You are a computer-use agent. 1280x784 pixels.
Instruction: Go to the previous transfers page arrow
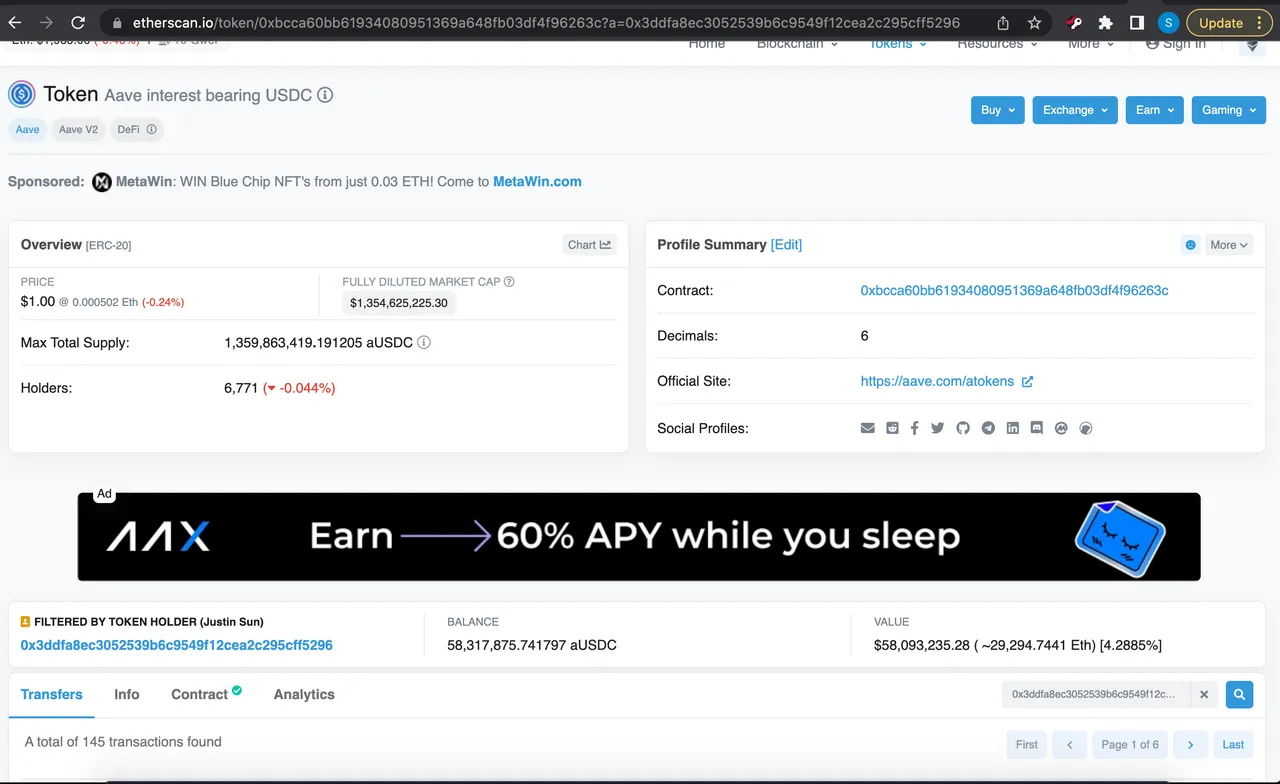1069,744
